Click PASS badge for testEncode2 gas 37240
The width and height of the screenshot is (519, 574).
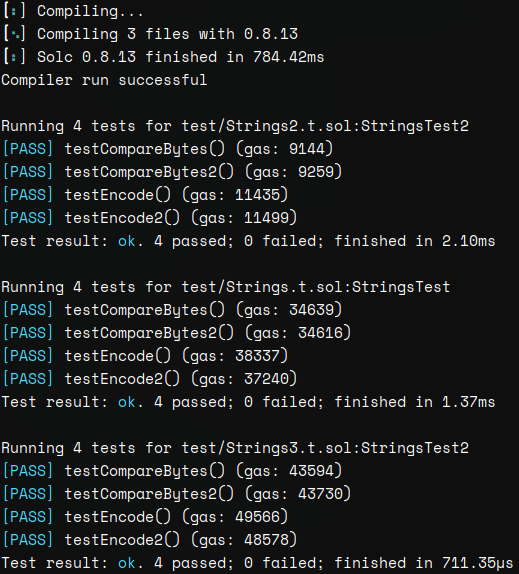click(28, 379)
